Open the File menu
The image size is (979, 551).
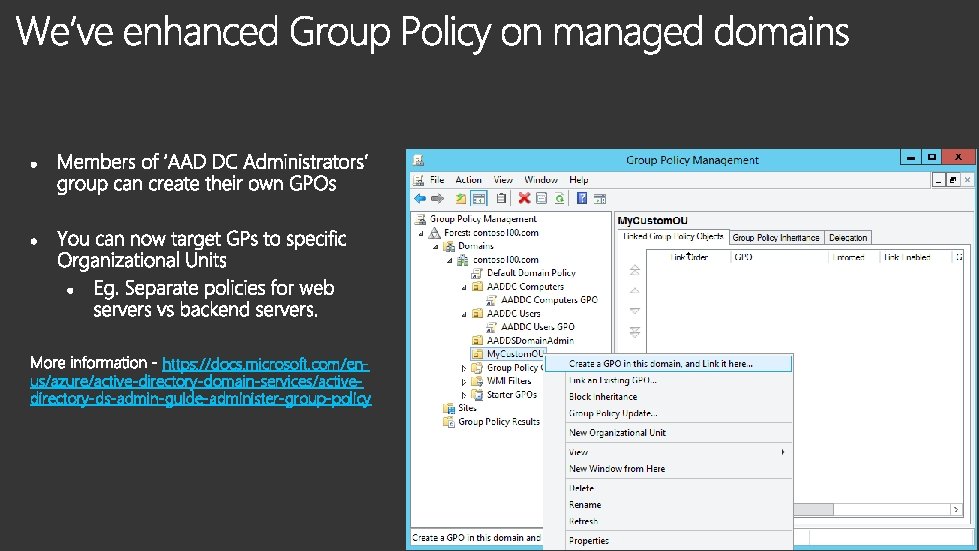pyautogui.click(x=437, y=180)
